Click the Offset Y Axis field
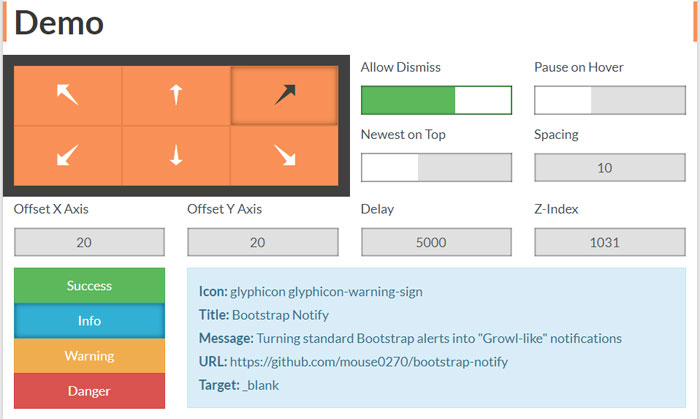 tap(262, 242)
